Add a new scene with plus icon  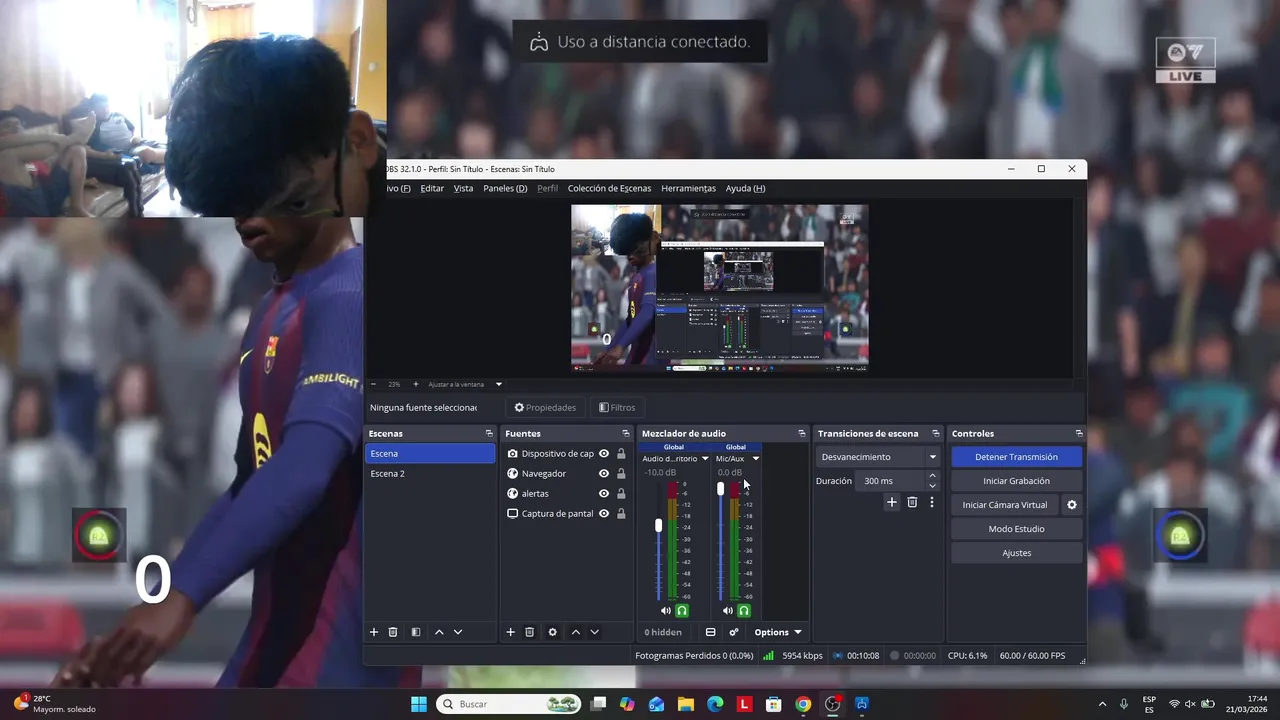374,632
